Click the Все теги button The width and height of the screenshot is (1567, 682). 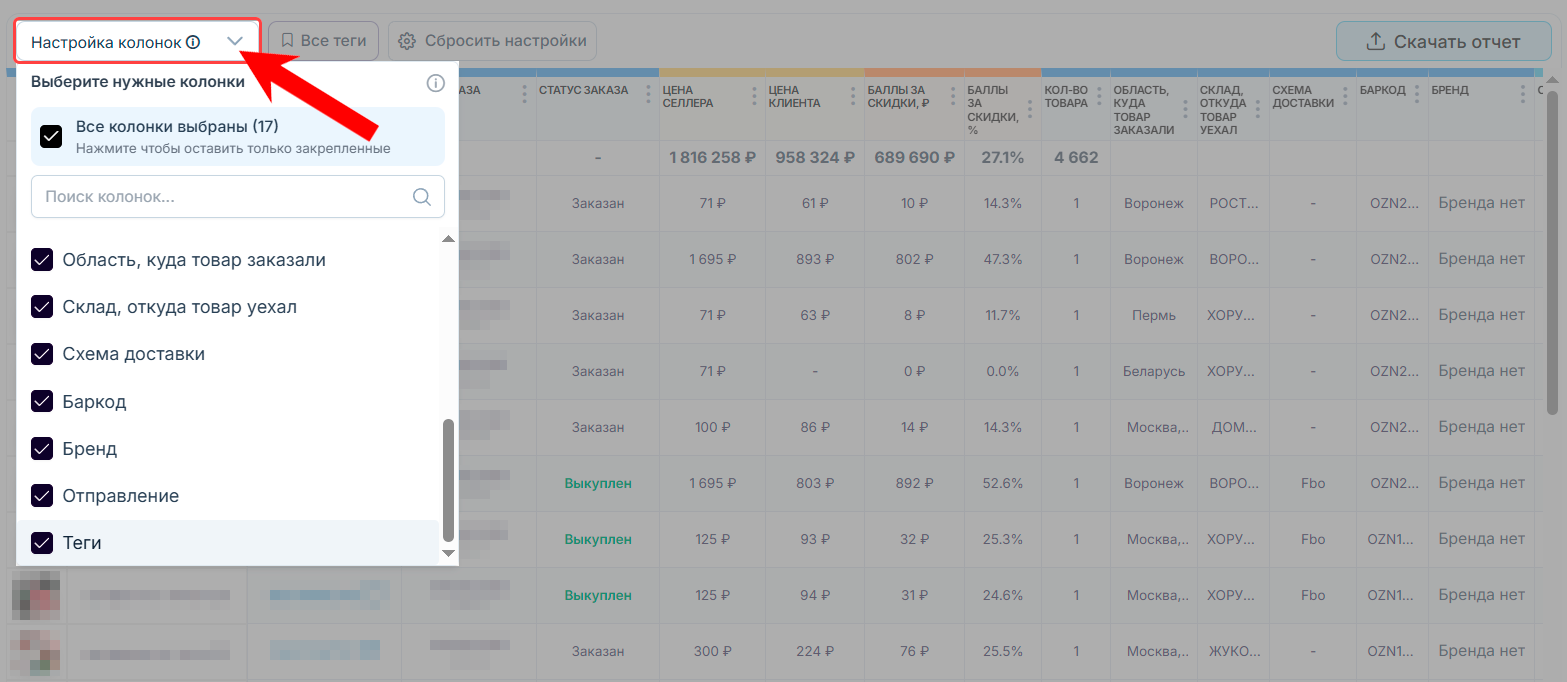coord(323,41)
